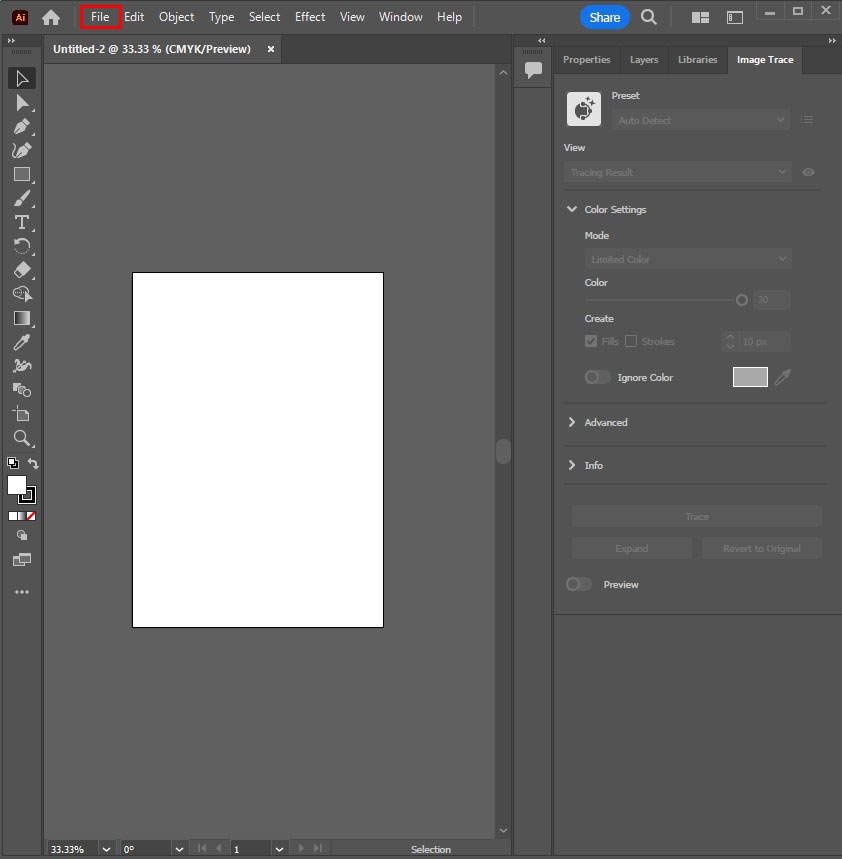Select the Pen tool

(x=21, y=126)
